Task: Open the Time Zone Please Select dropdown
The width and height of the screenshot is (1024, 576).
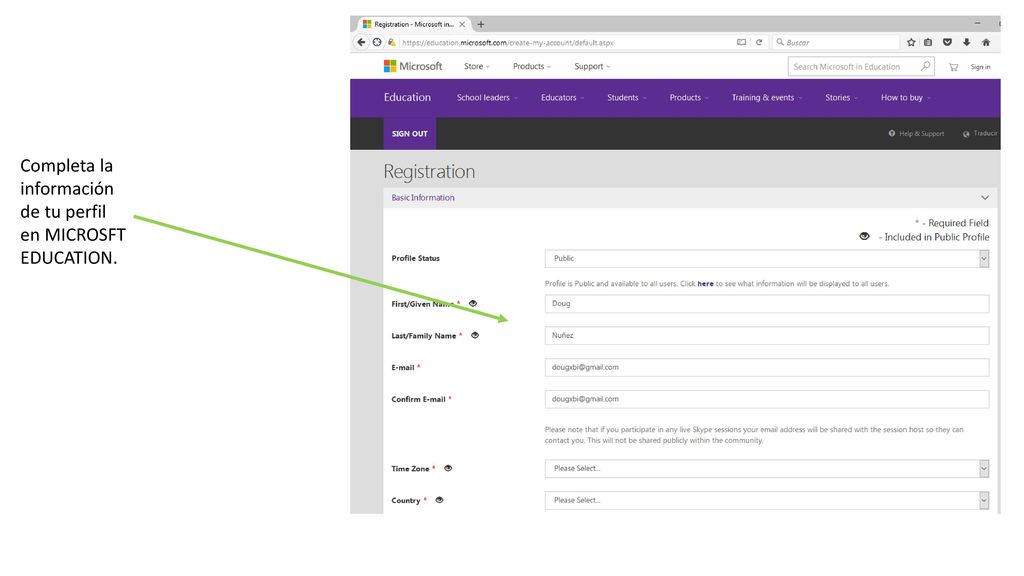Action: (x=767, y=468)
